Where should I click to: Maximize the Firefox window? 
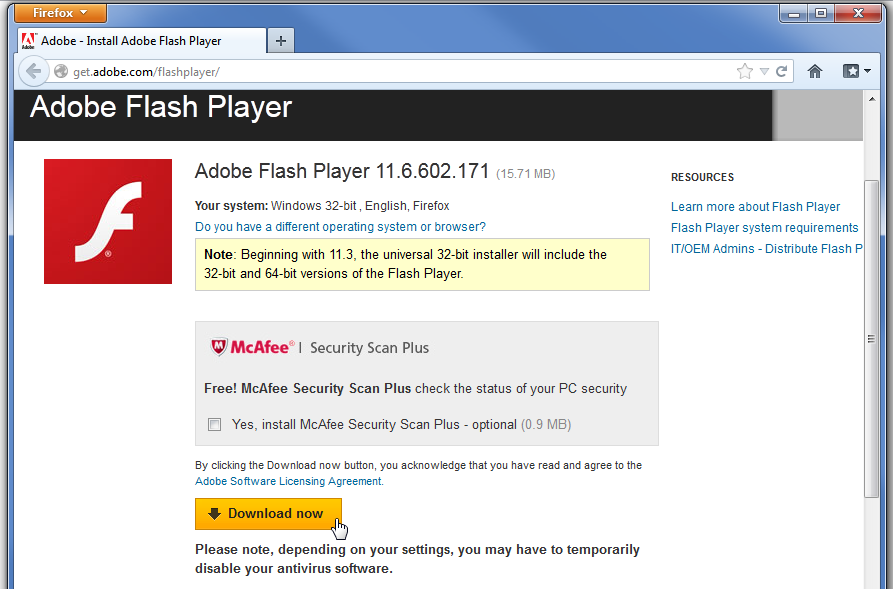tap(821, 13)
